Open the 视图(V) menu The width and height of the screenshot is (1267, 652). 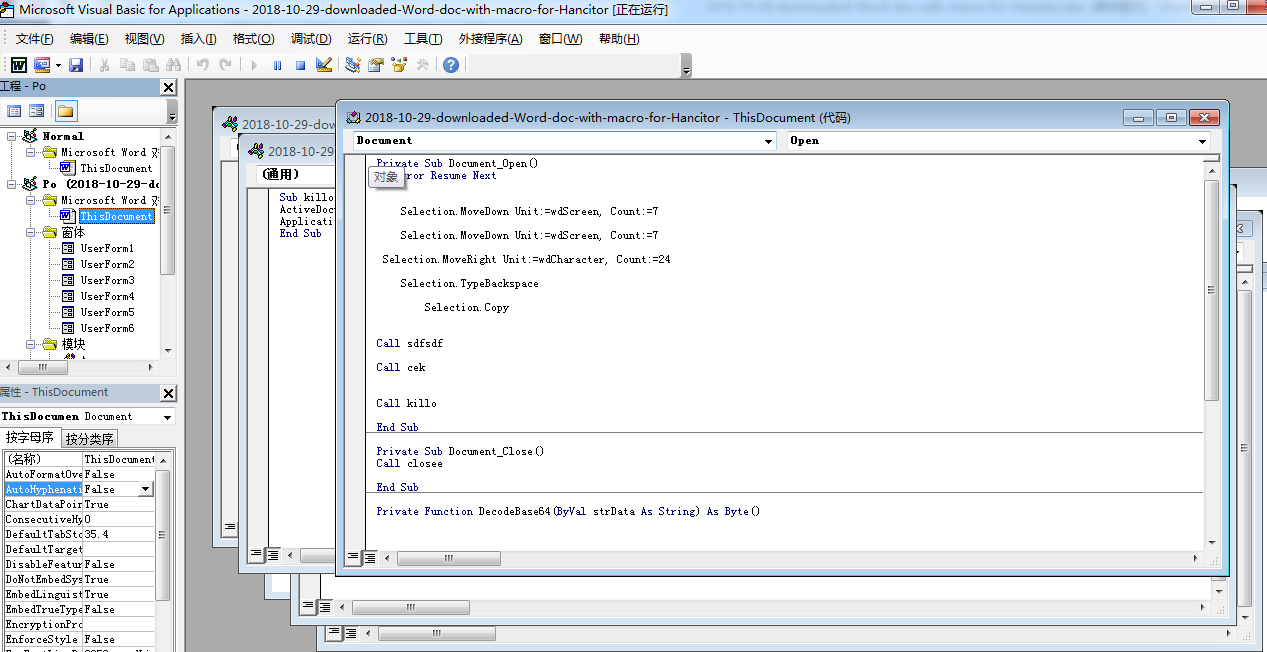144,39
